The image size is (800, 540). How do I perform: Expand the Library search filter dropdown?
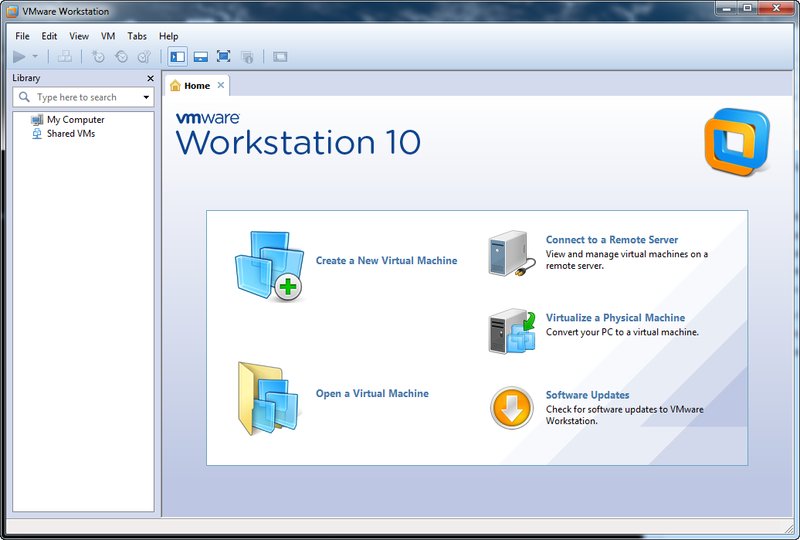click(146, 97)
